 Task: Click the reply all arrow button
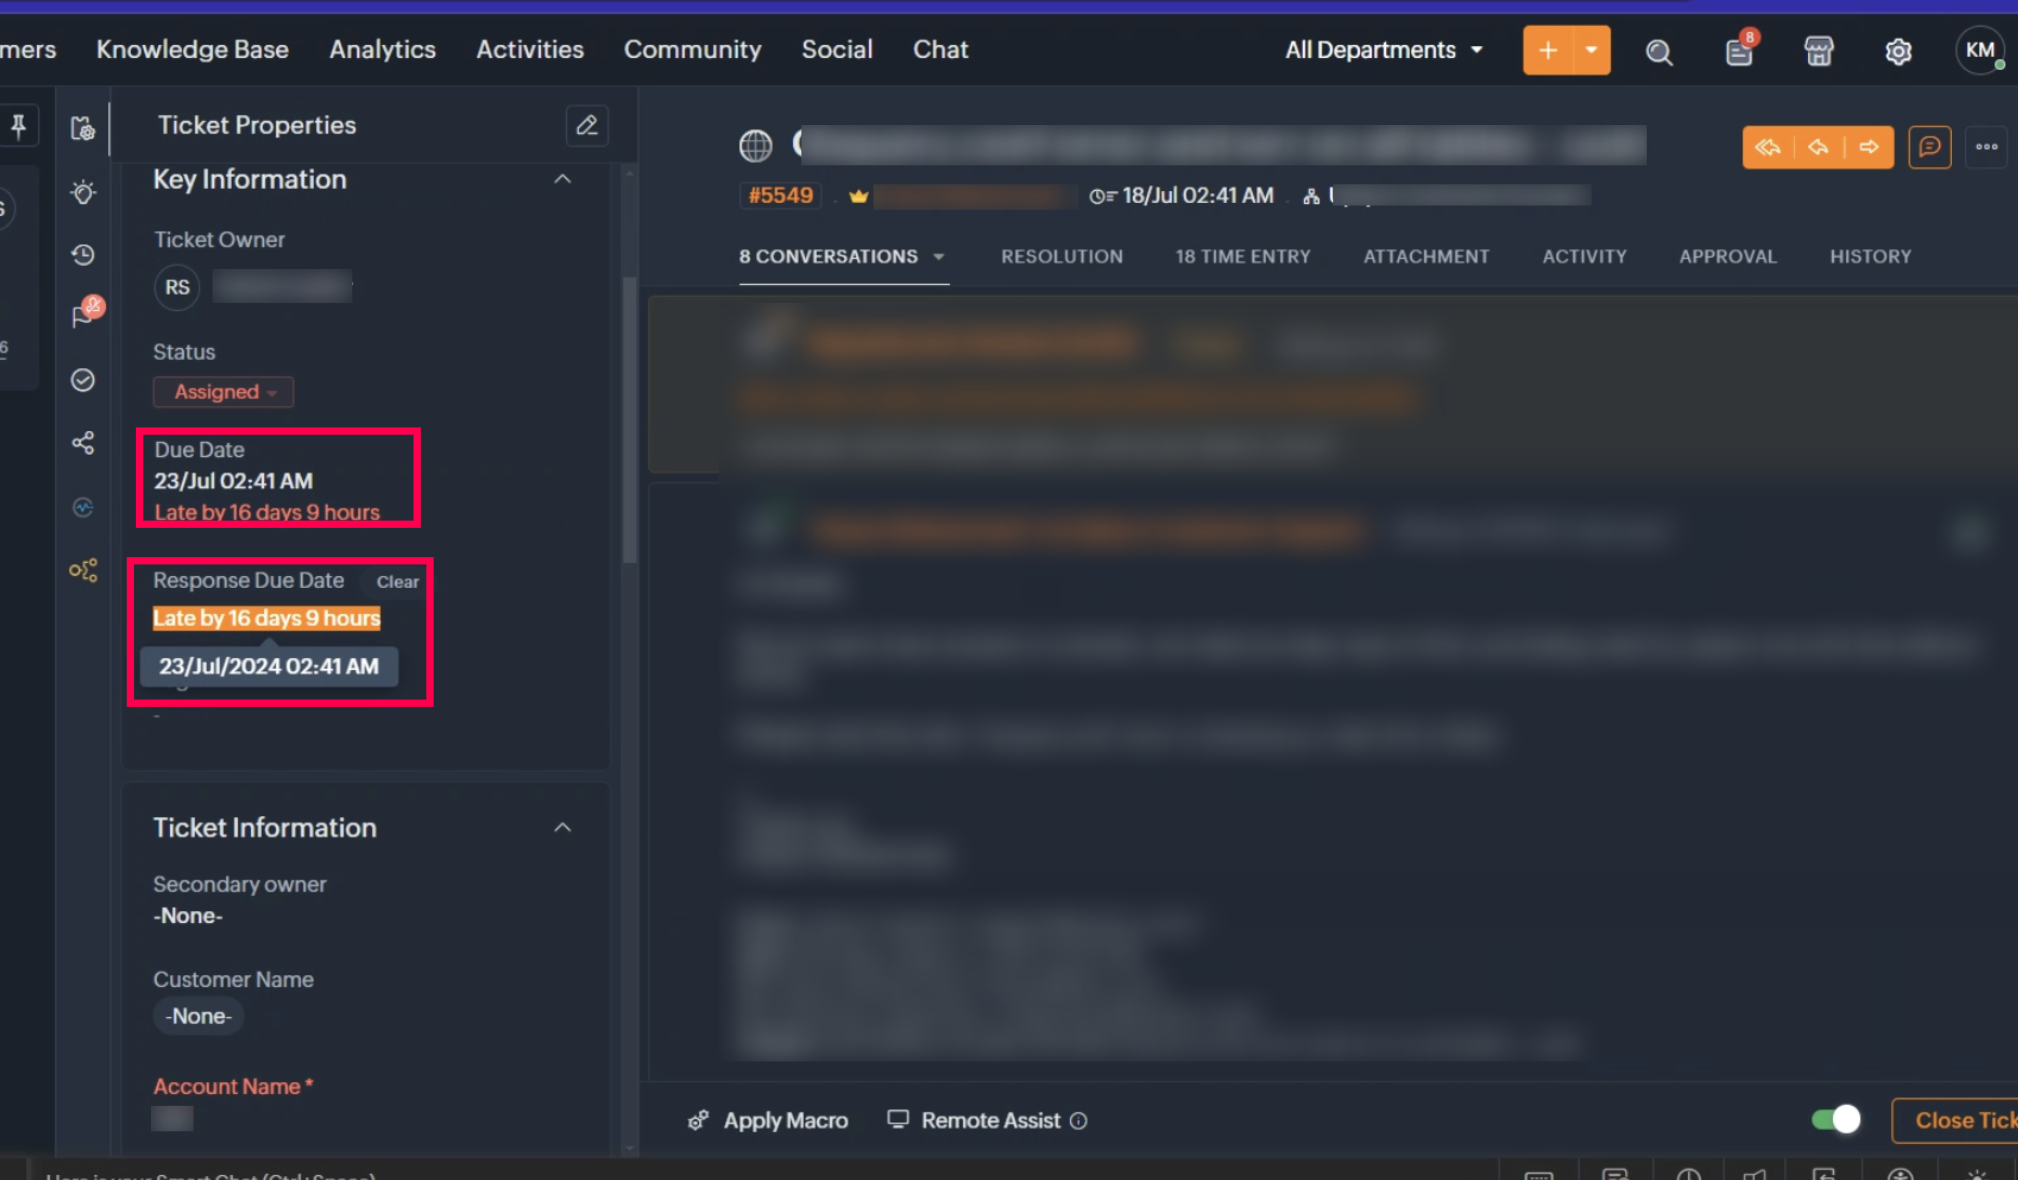pyautogui.click(x=1767, y=147)
